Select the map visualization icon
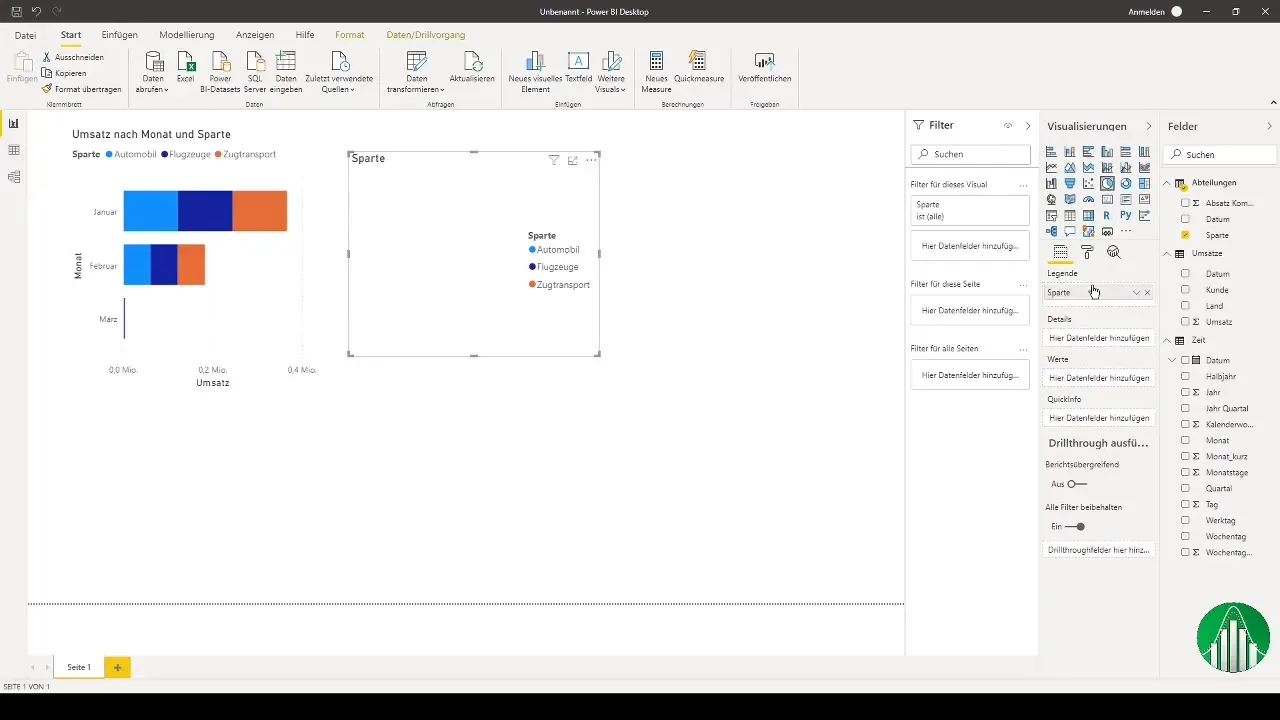 tap(1051, 199)
